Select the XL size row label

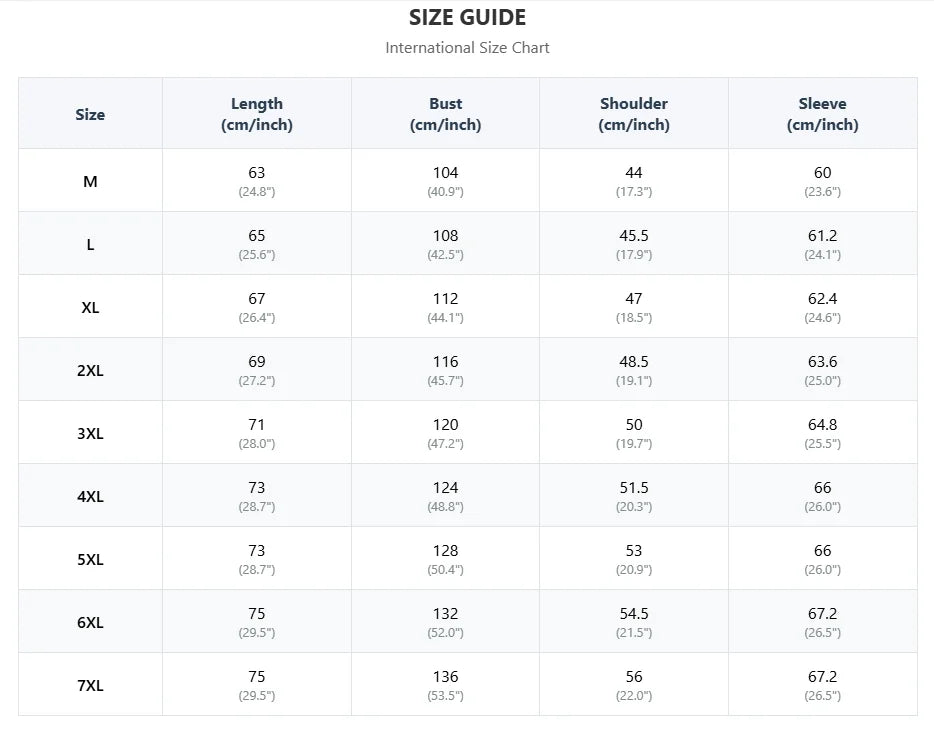[x=90, y=308]
